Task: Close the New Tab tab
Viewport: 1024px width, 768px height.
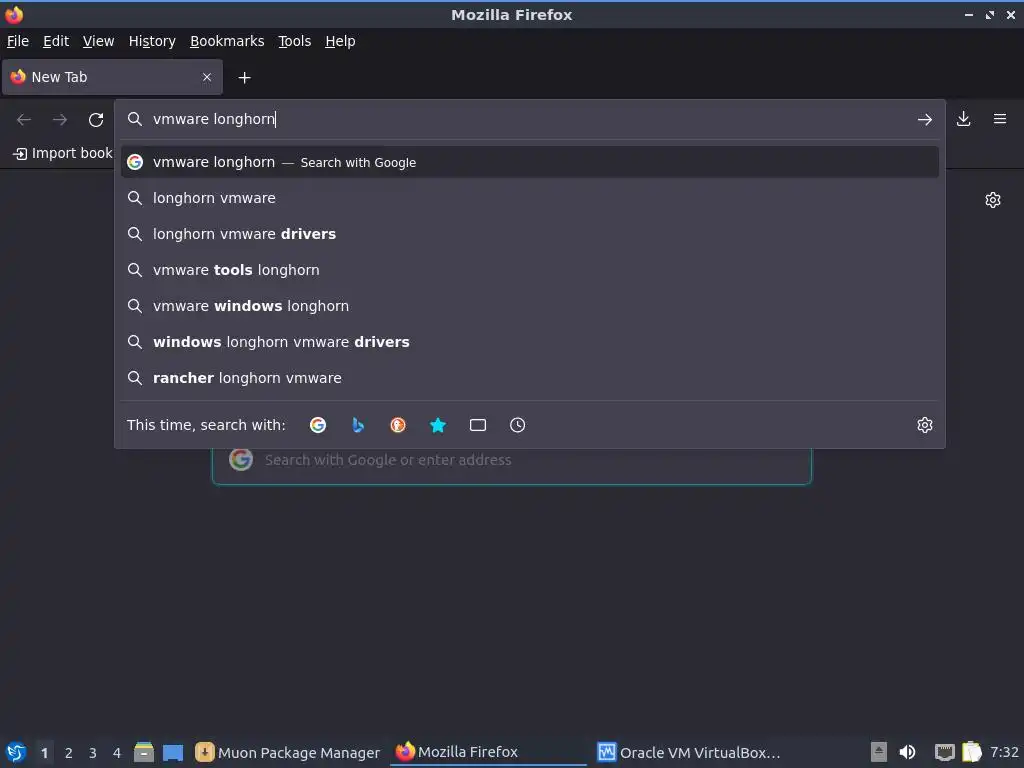Action: click(207, 77)
